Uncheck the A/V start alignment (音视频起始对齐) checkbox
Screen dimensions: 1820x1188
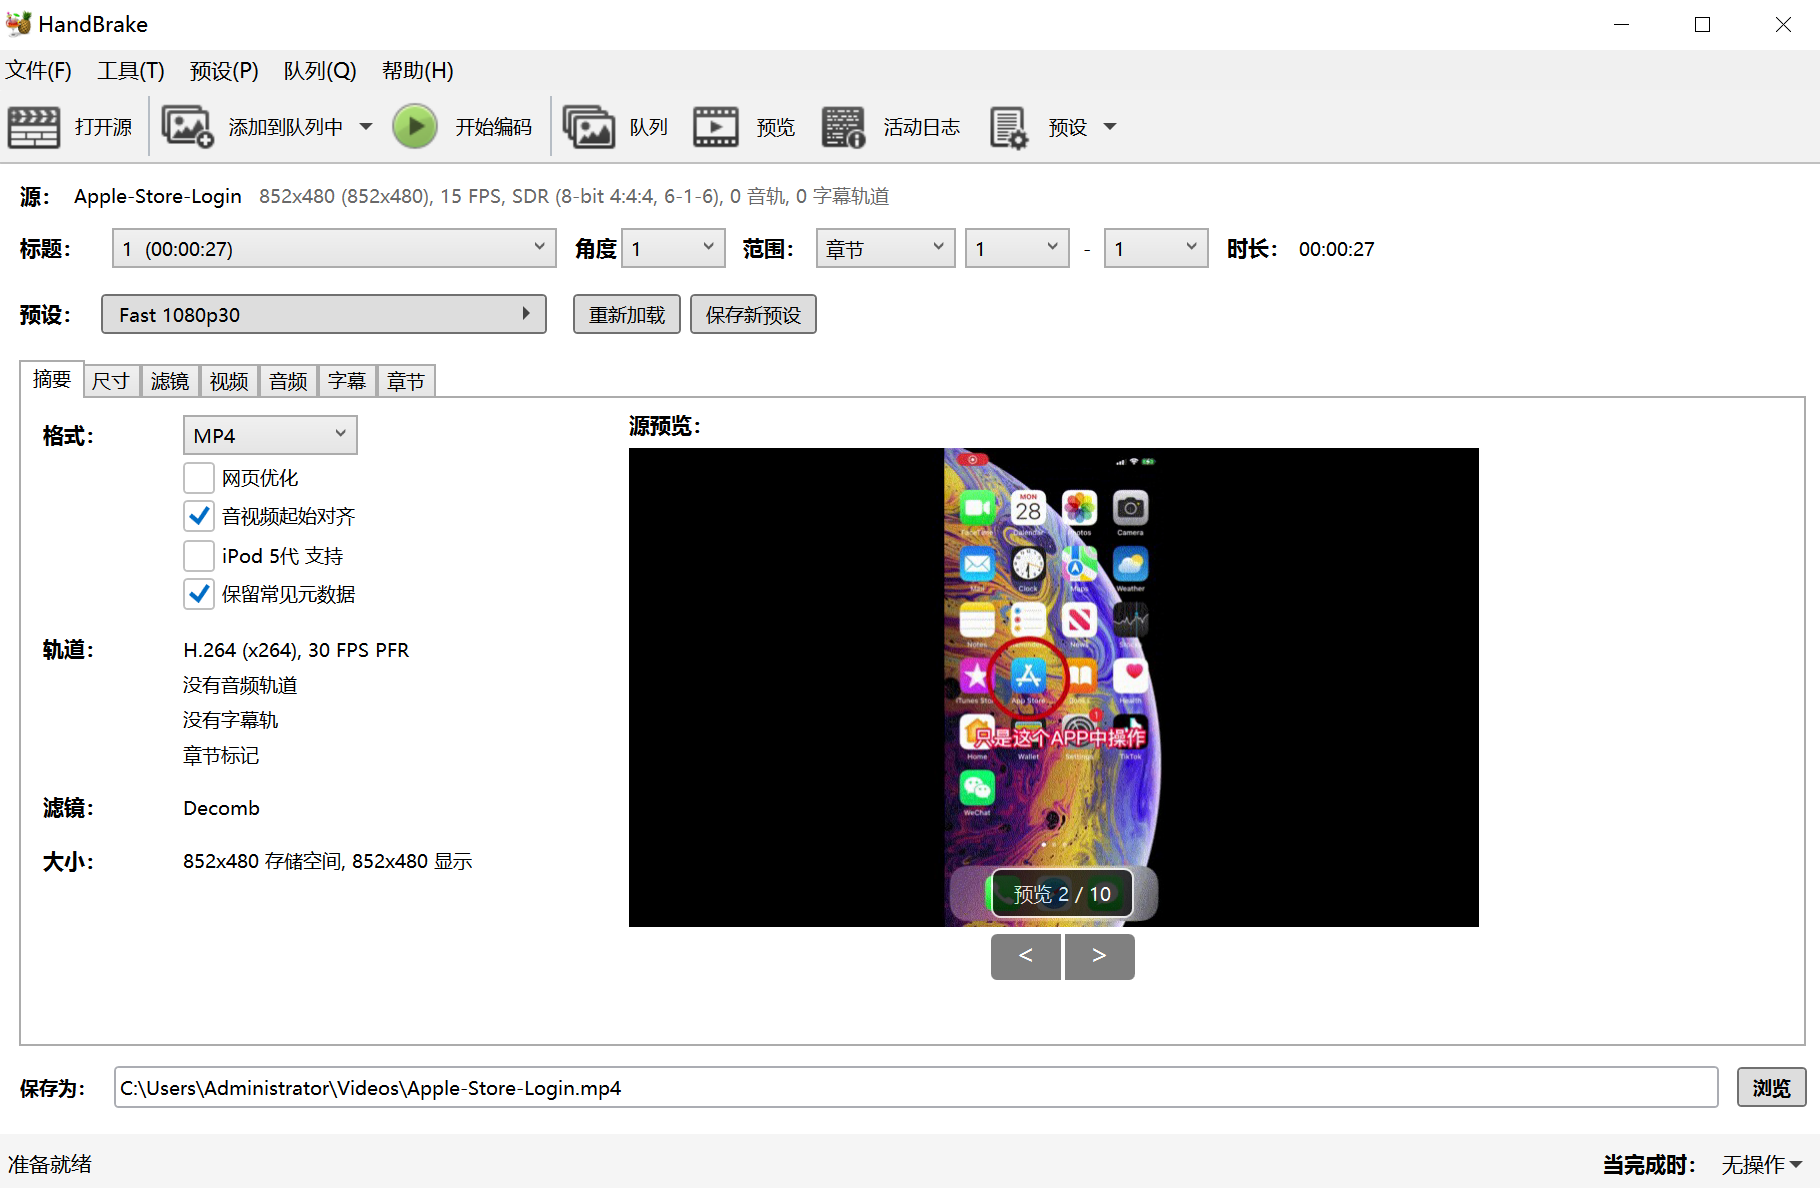[x=199, y=516]
